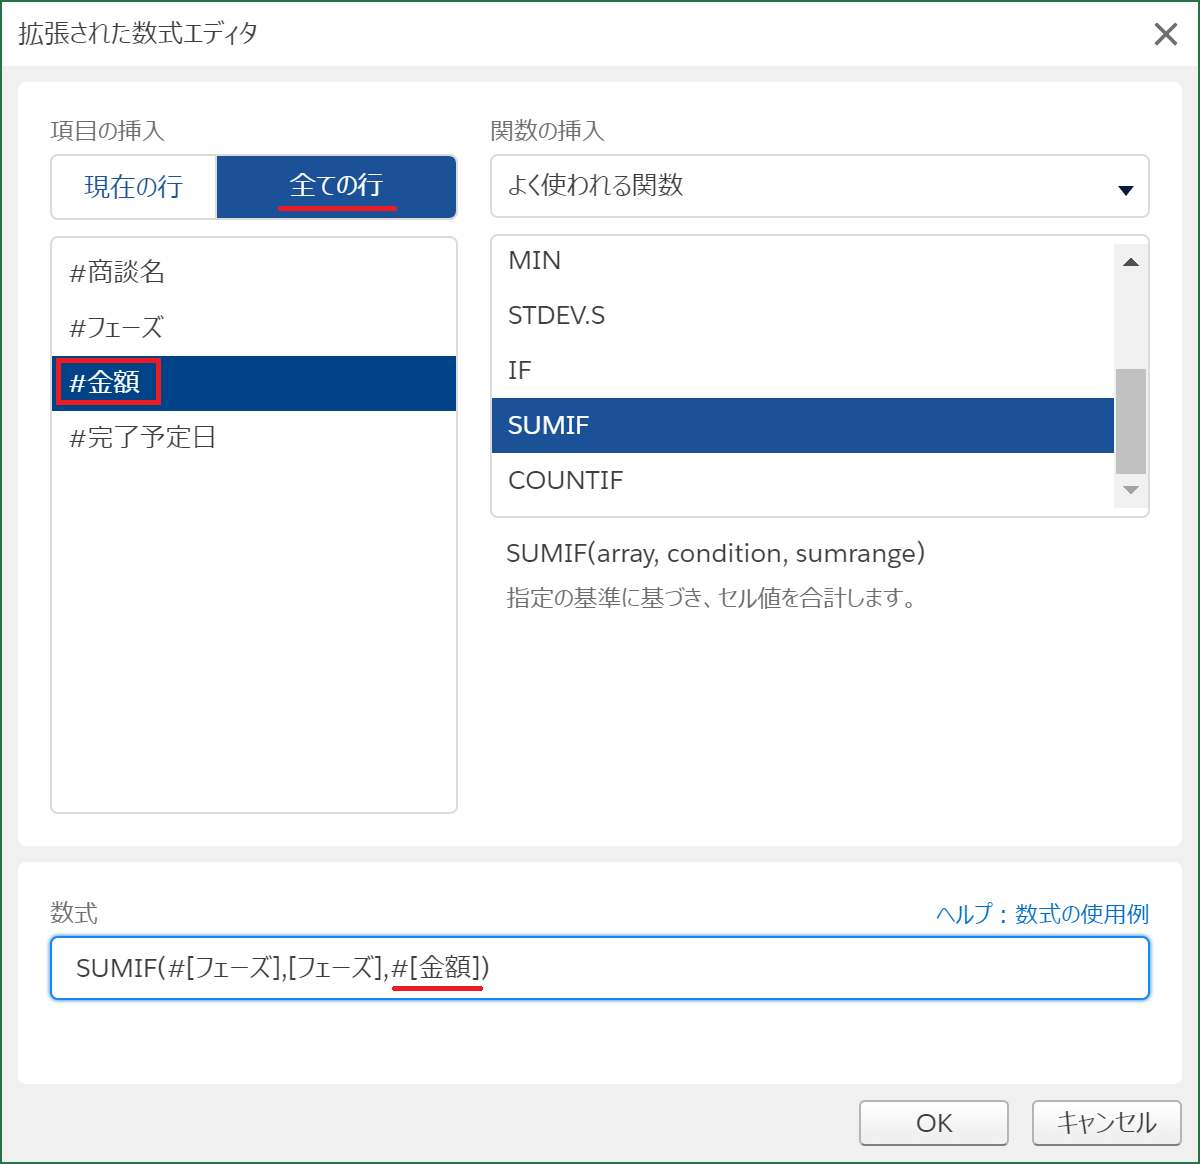
Task: Select the #金額 field
Action: click(x=254, y=383)
